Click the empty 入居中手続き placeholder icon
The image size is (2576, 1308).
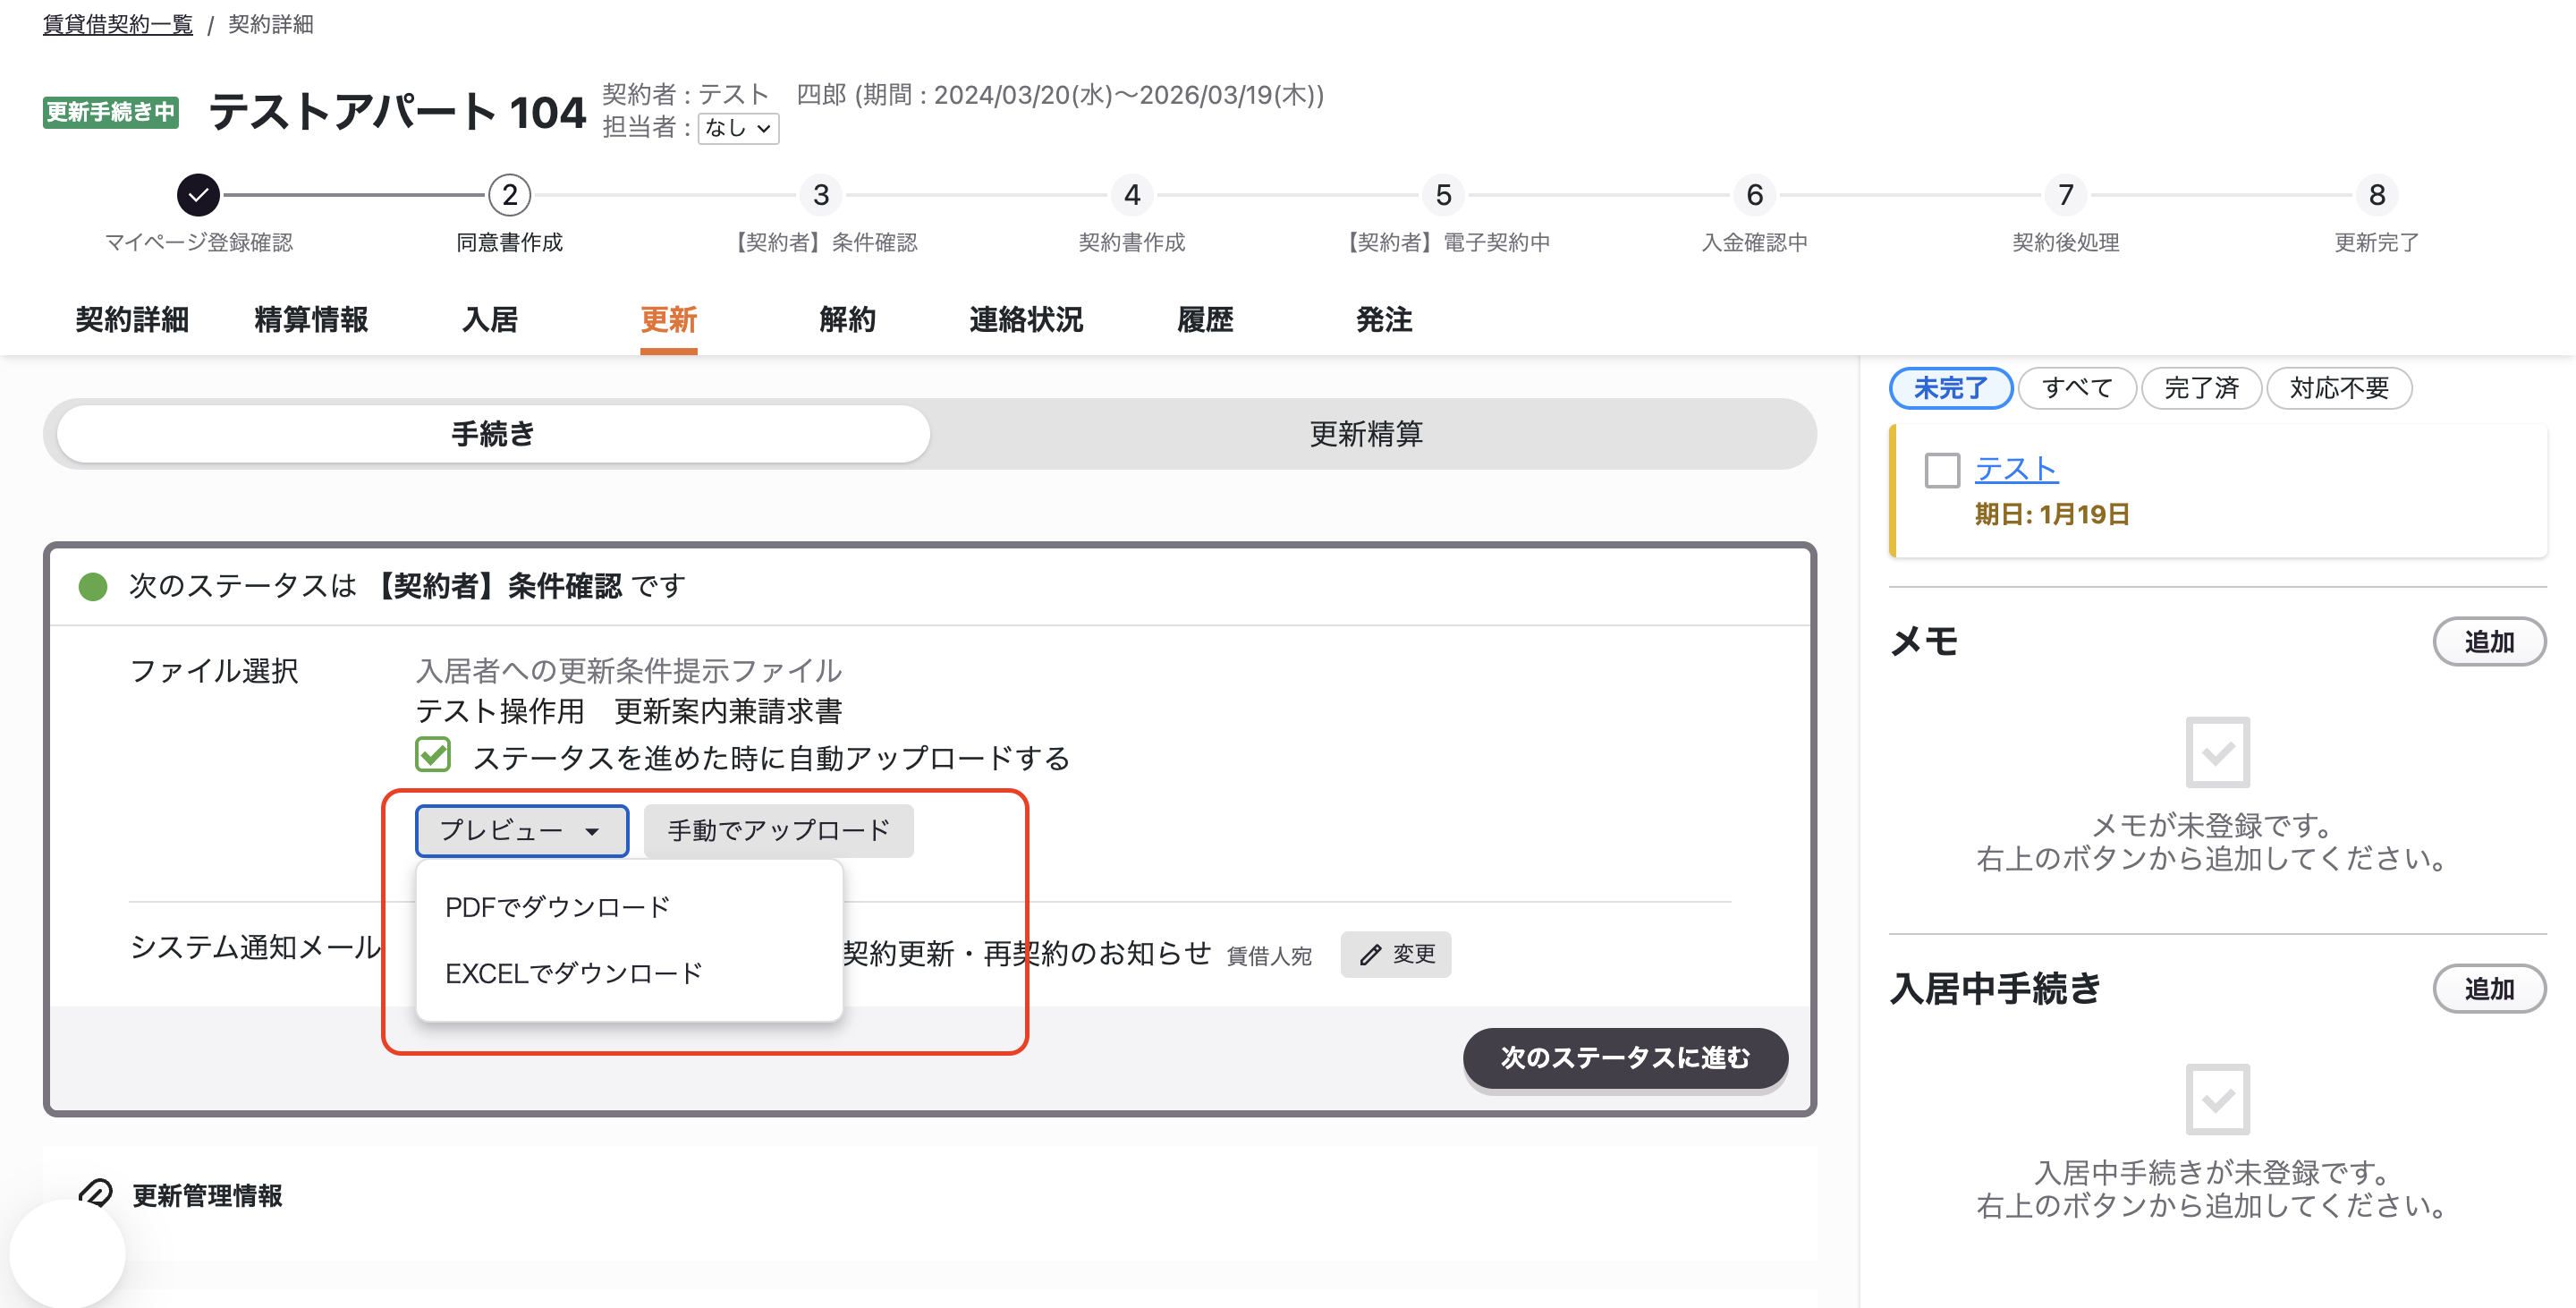(2217, 1099)
